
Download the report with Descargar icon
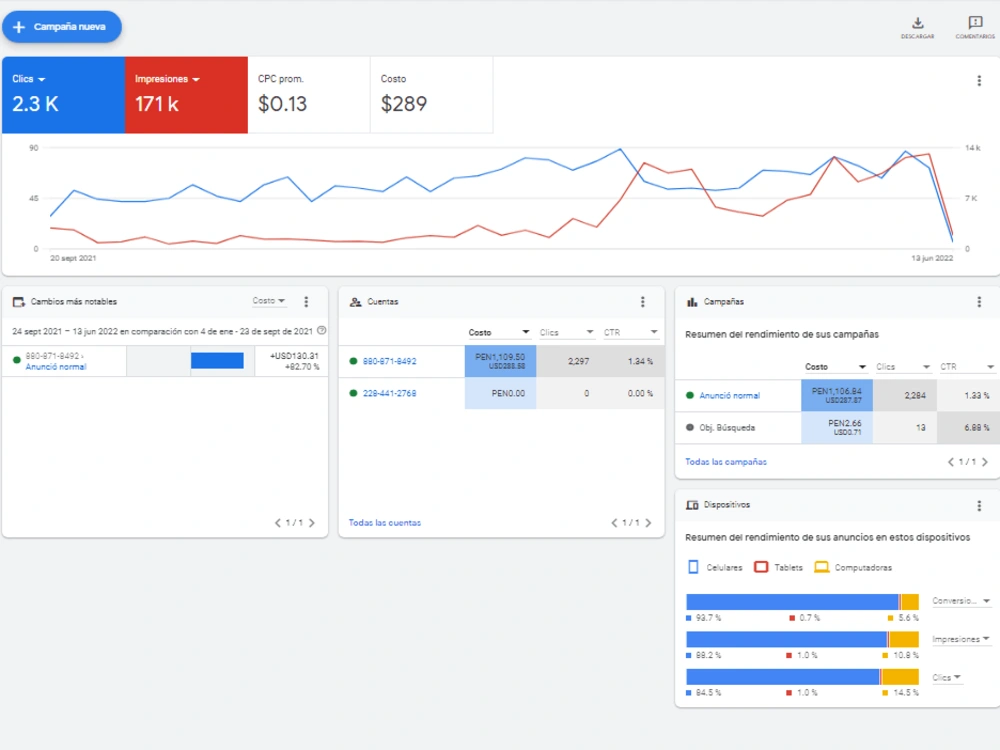pos(917,27)
